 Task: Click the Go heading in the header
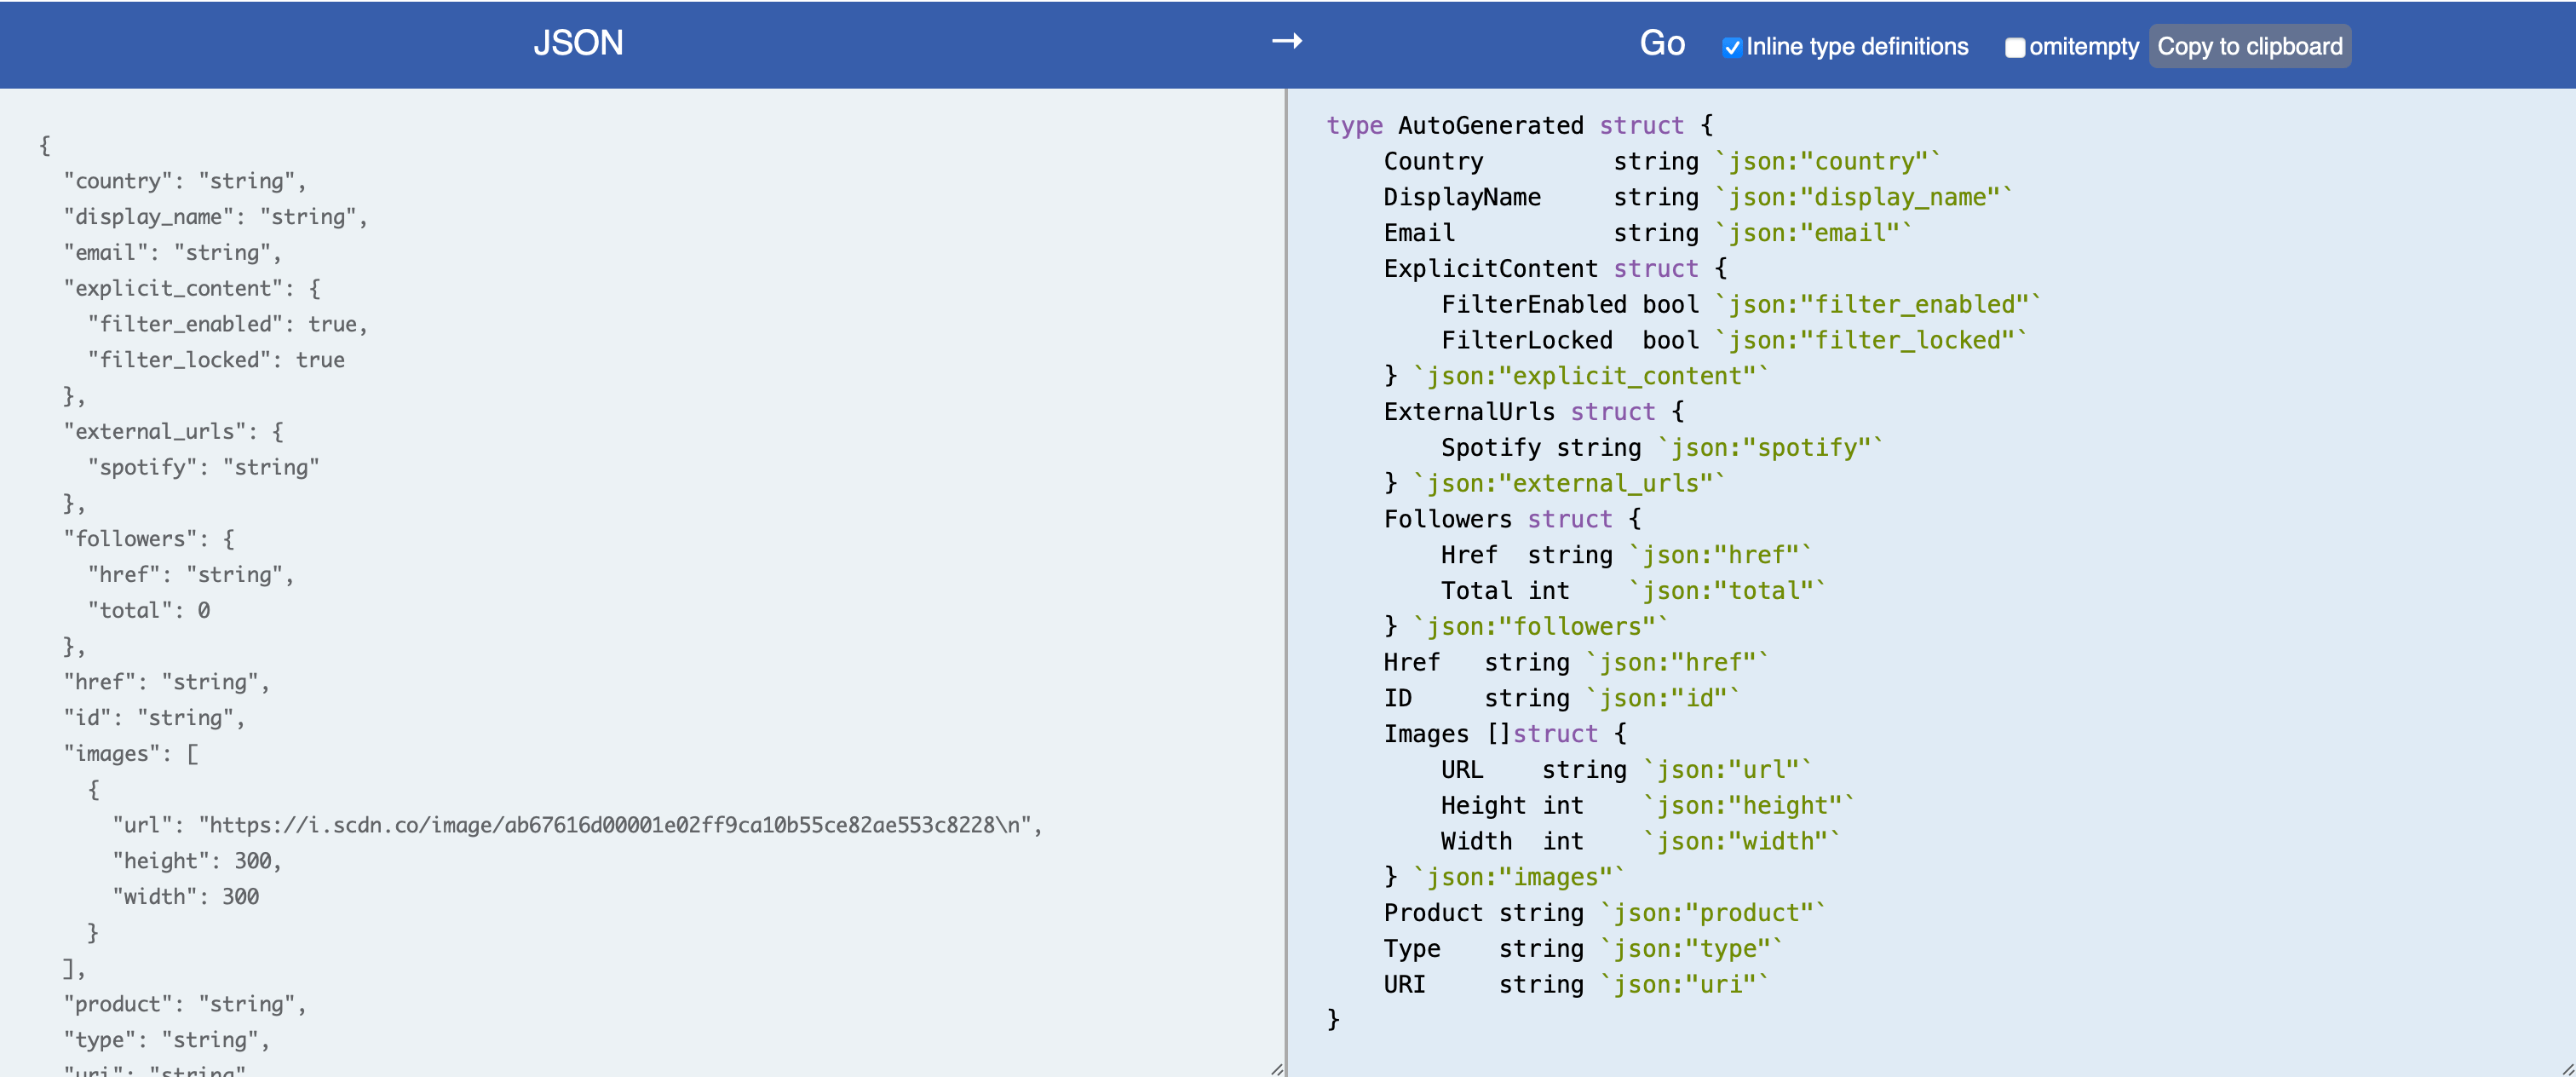click(1661, 43)
